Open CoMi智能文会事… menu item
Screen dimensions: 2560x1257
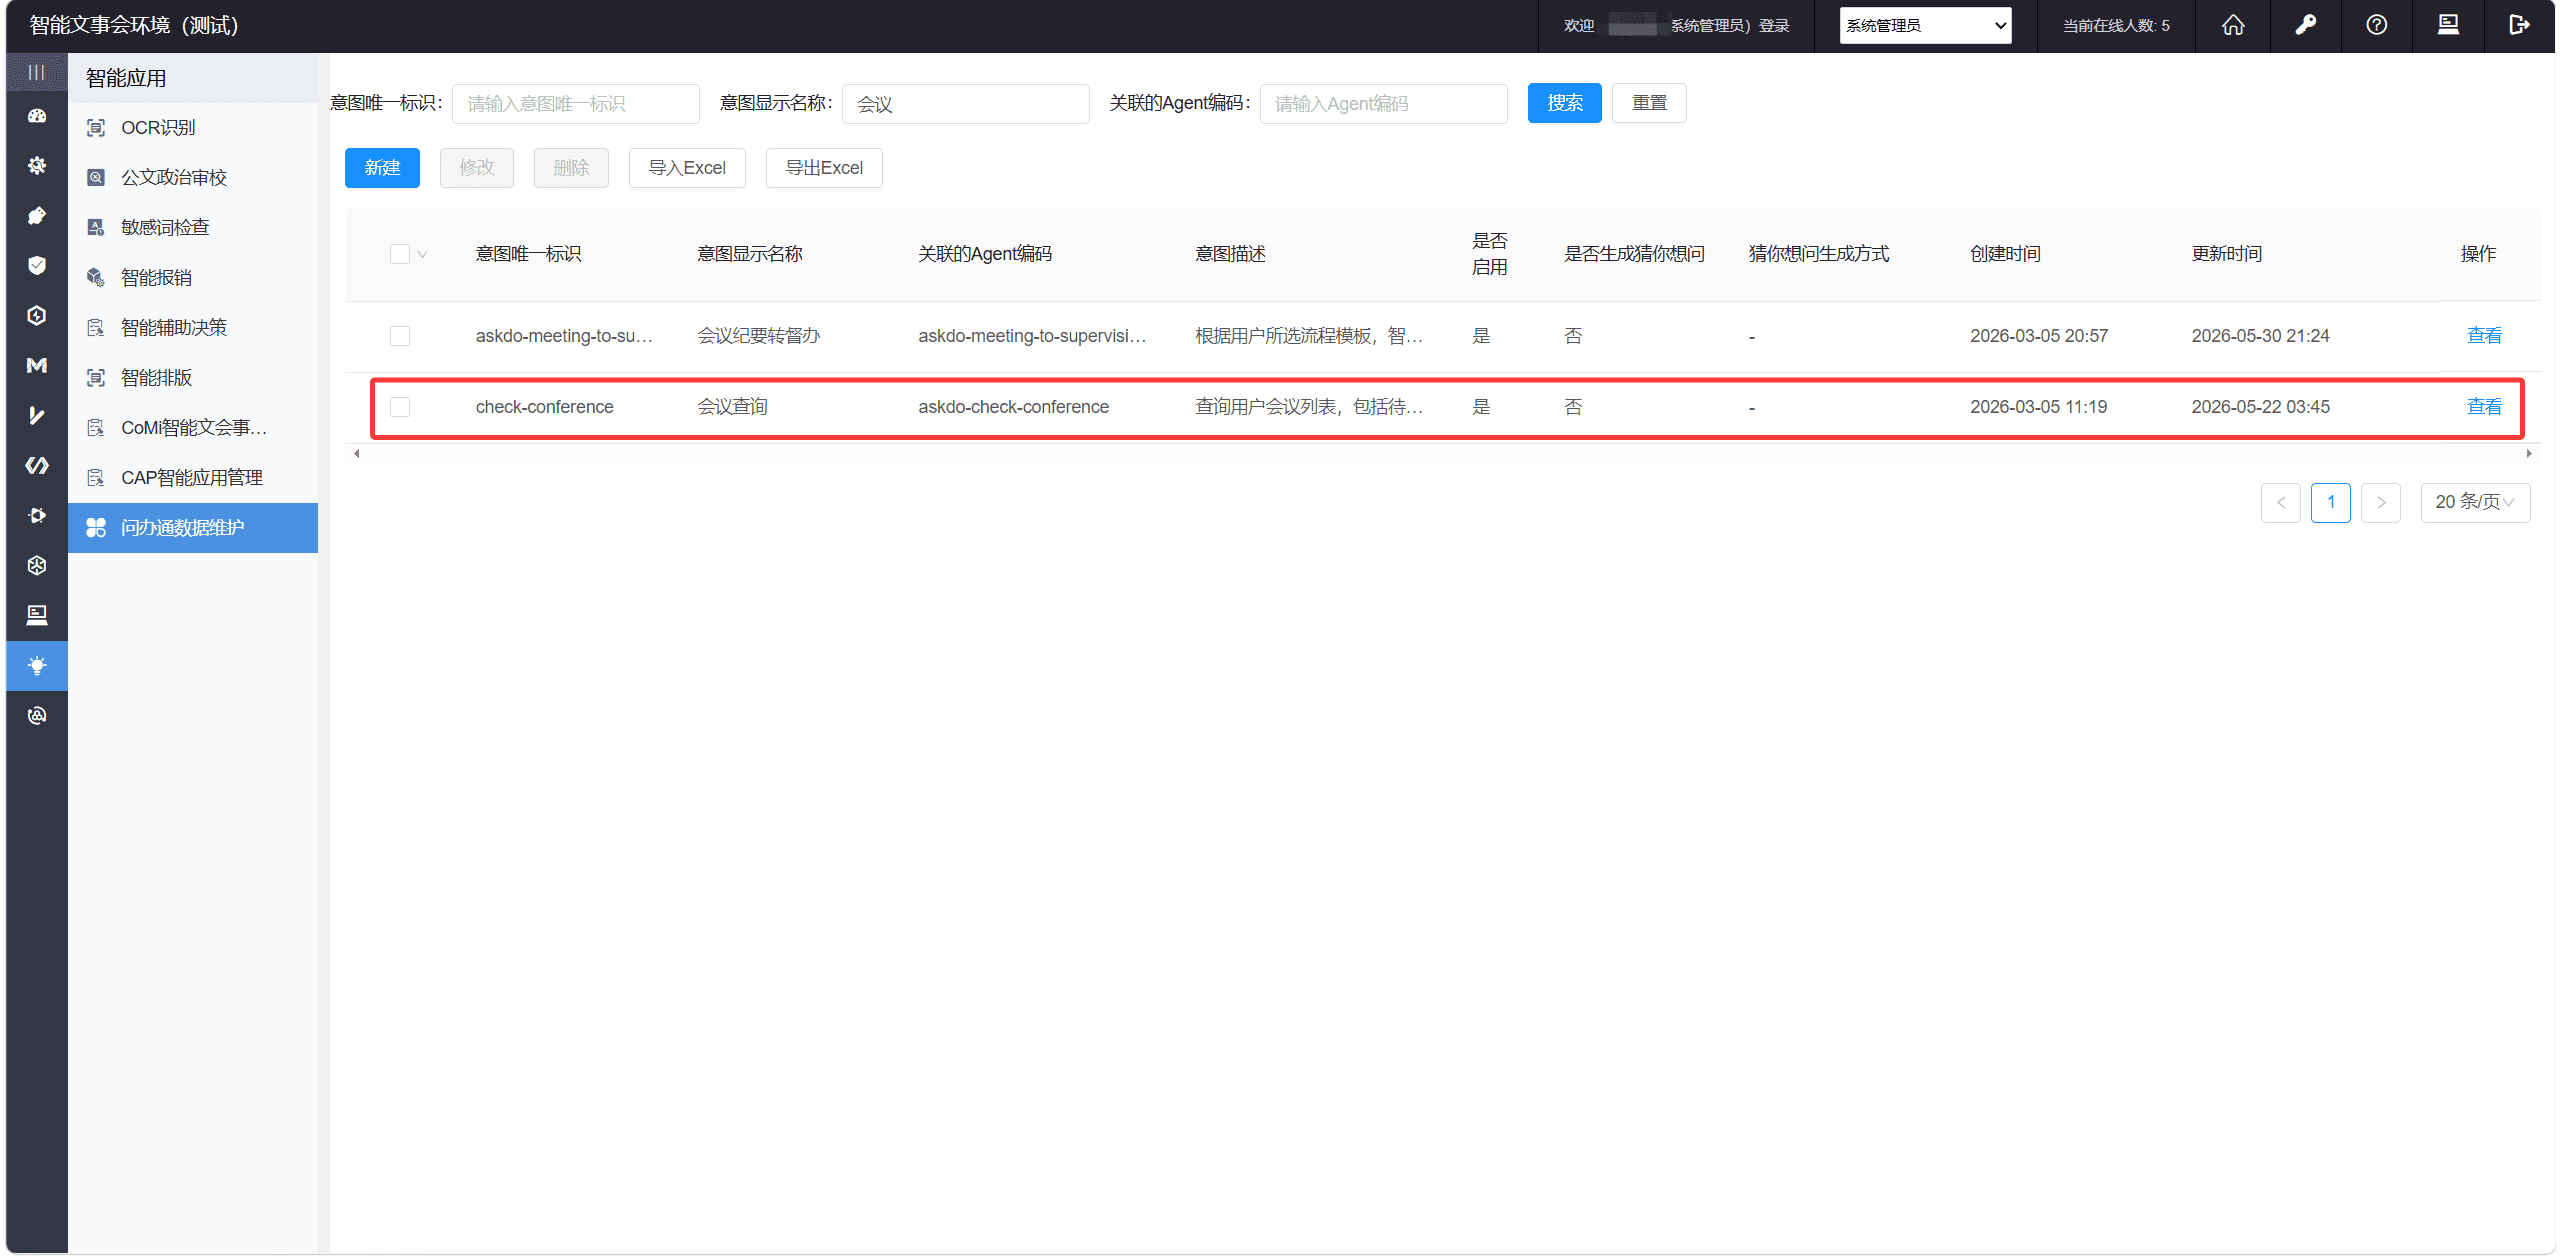(x=193, y=428)
